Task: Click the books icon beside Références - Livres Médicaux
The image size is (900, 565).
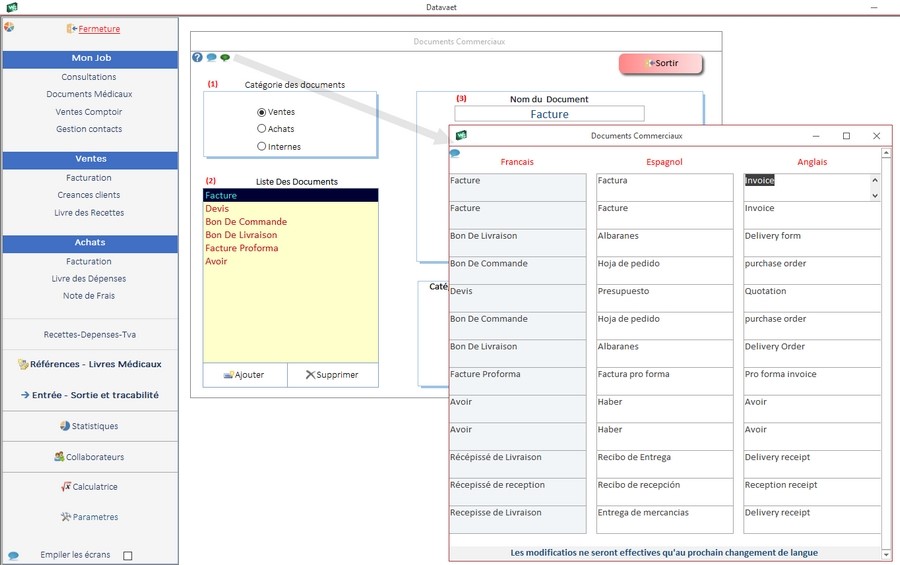Action: coord(23,364)
